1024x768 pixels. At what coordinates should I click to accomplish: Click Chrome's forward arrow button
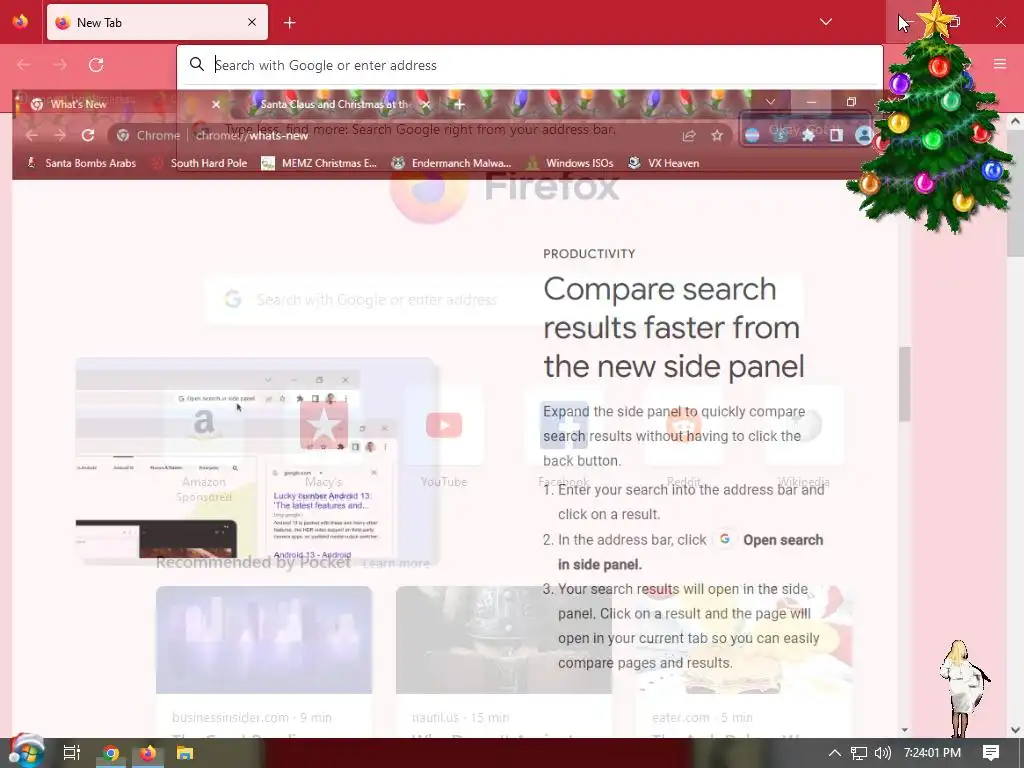point(60,135)
